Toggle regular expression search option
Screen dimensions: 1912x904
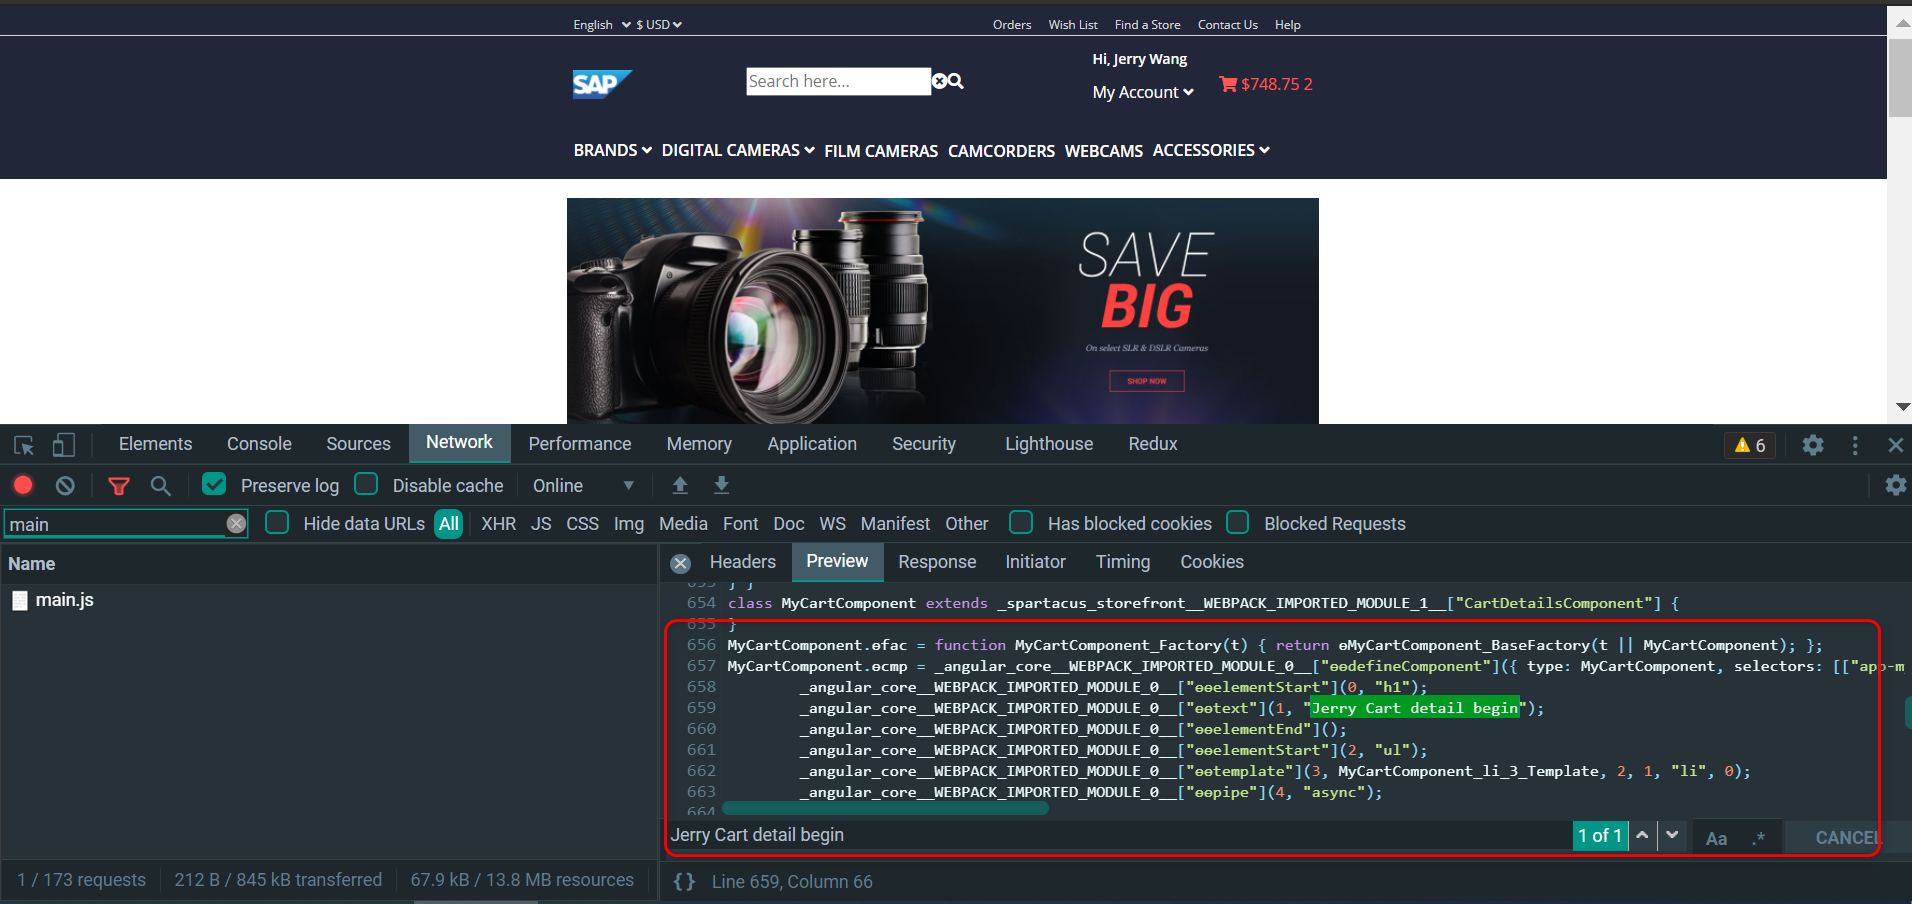pos(1759,838)
